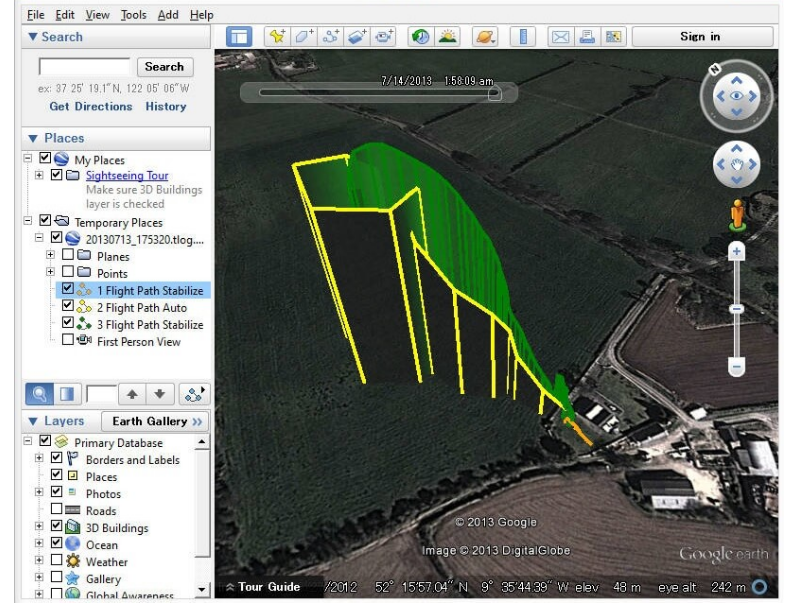Click the Places panel split view icon
799x611 pixels.
(x=67, y=394)
